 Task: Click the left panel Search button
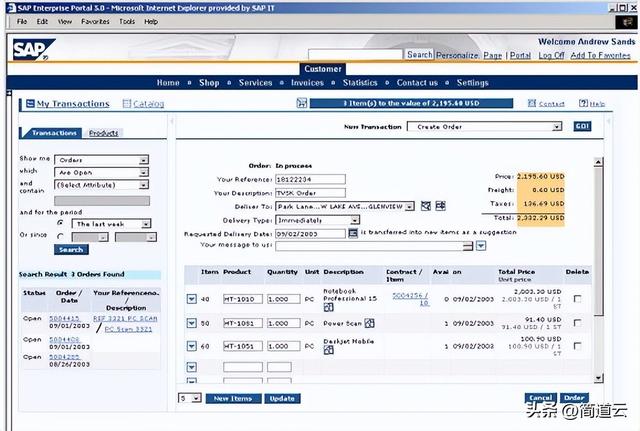click(x=71, y=249)
